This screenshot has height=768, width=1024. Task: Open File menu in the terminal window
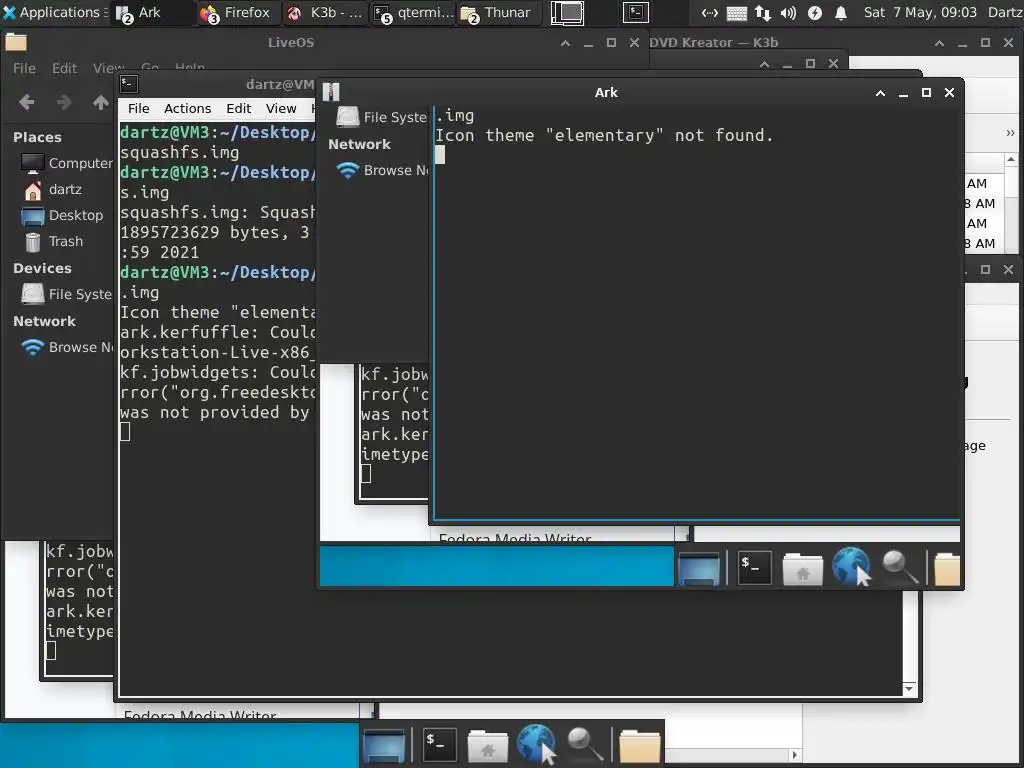(138, 108)
